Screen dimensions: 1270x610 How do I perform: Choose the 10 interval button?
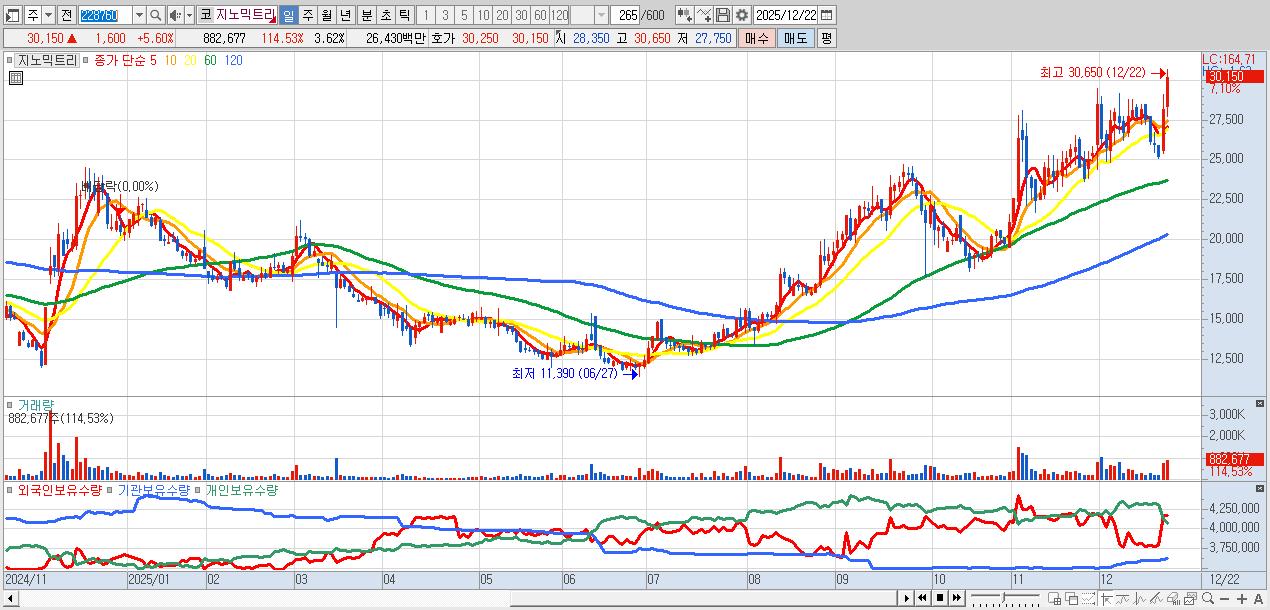(483, 15)
